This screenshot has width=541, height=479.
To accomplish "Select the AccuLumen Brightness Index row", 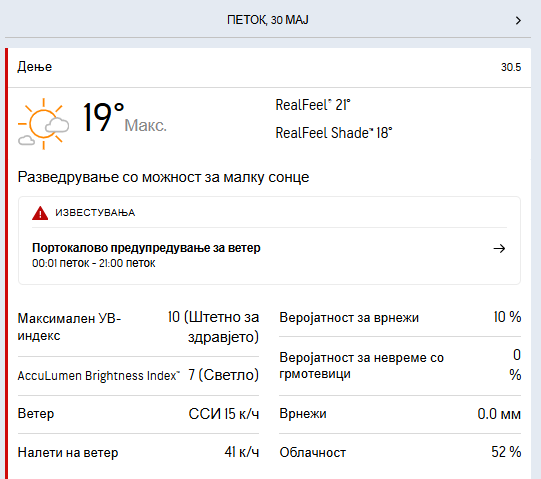I will point(138,375).
